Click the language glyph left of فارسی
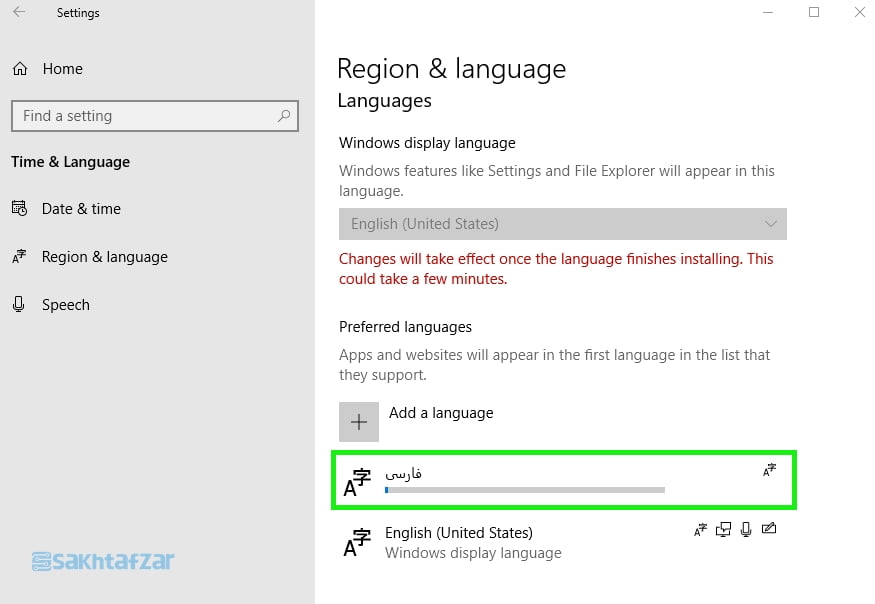This screenshot has height=604, width=875. point(357,482)
